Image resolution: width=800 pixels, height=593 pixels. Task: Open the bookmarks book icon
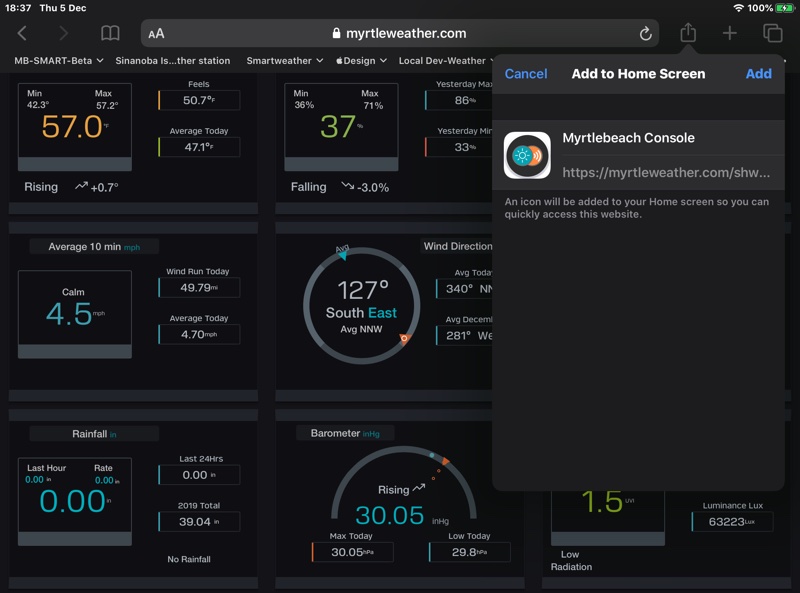[x=110, y=34]
